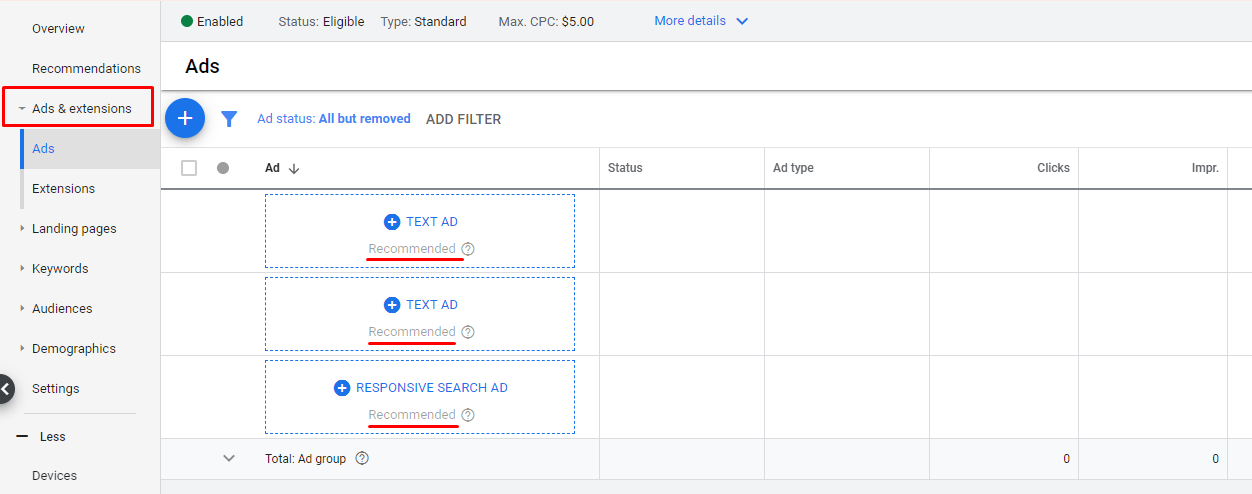Click the Ad status: All but removed filter
This screenshot has width=1252, height=494.
click(x=334, y=118)
